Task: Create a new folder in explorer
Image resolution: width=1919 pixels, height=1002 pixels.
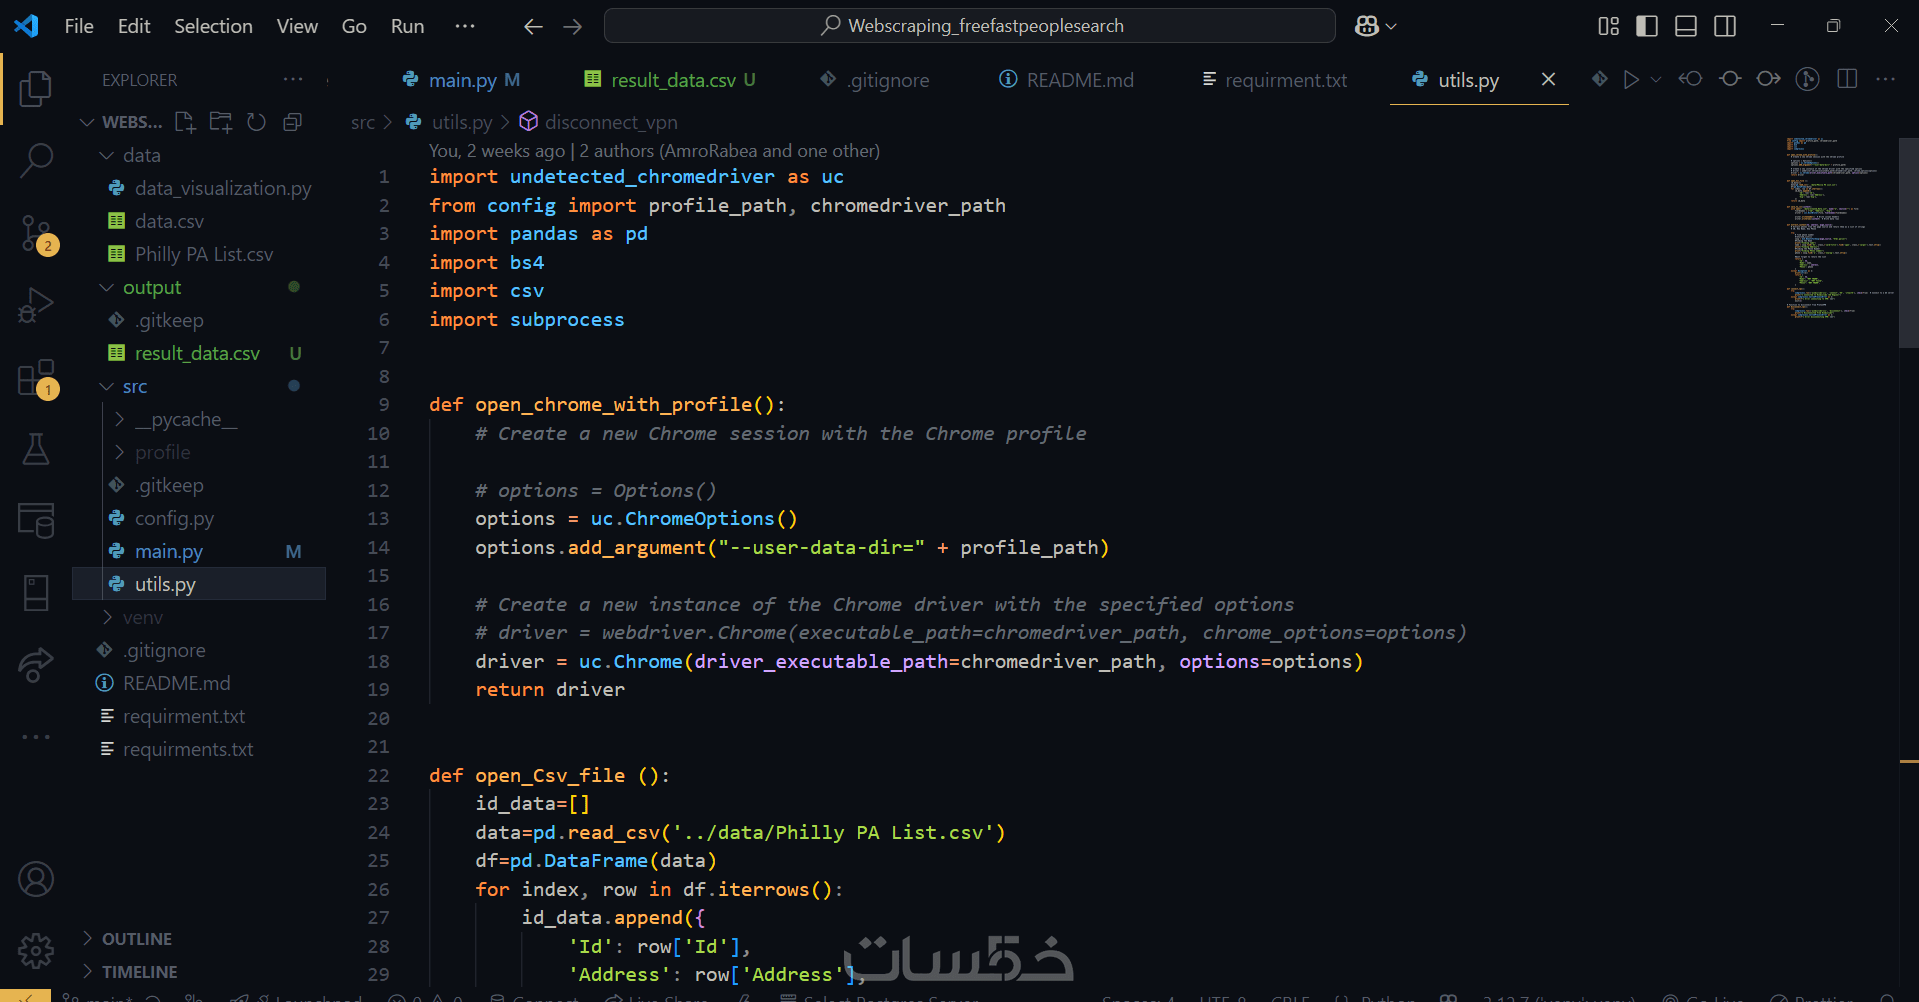Action: (x=221, y=122)
